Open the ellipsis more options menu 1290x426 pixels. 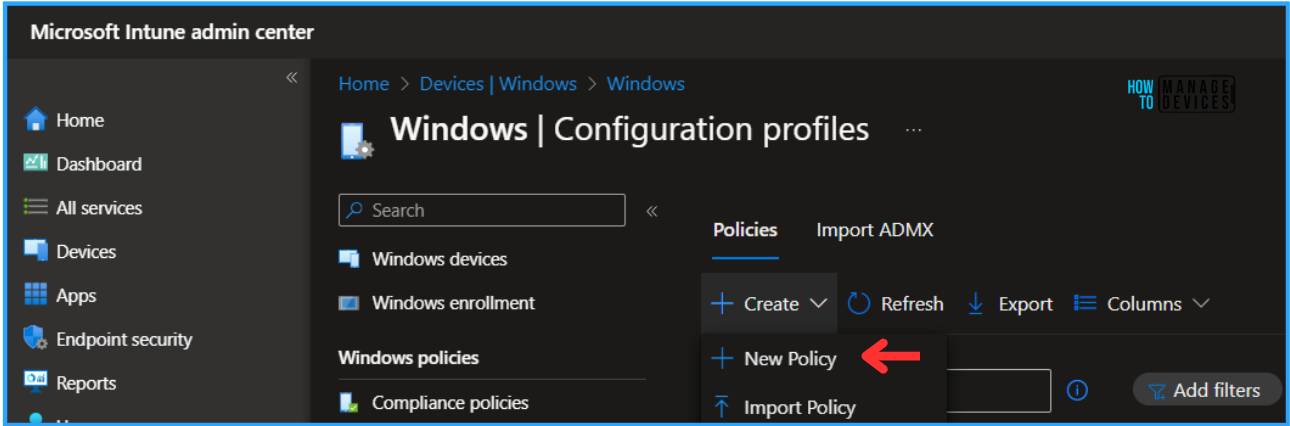913,131
